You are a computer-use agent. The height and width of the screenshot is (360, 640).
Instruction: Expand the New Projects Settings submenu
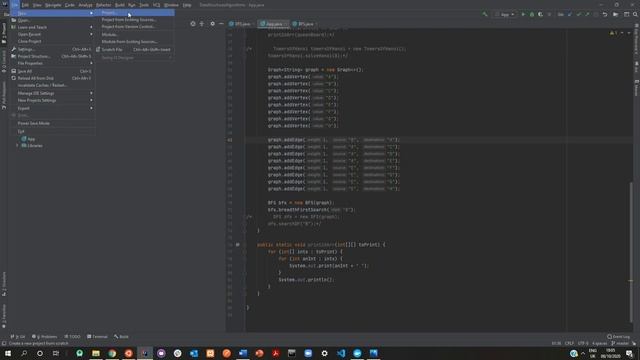(53, 100)
